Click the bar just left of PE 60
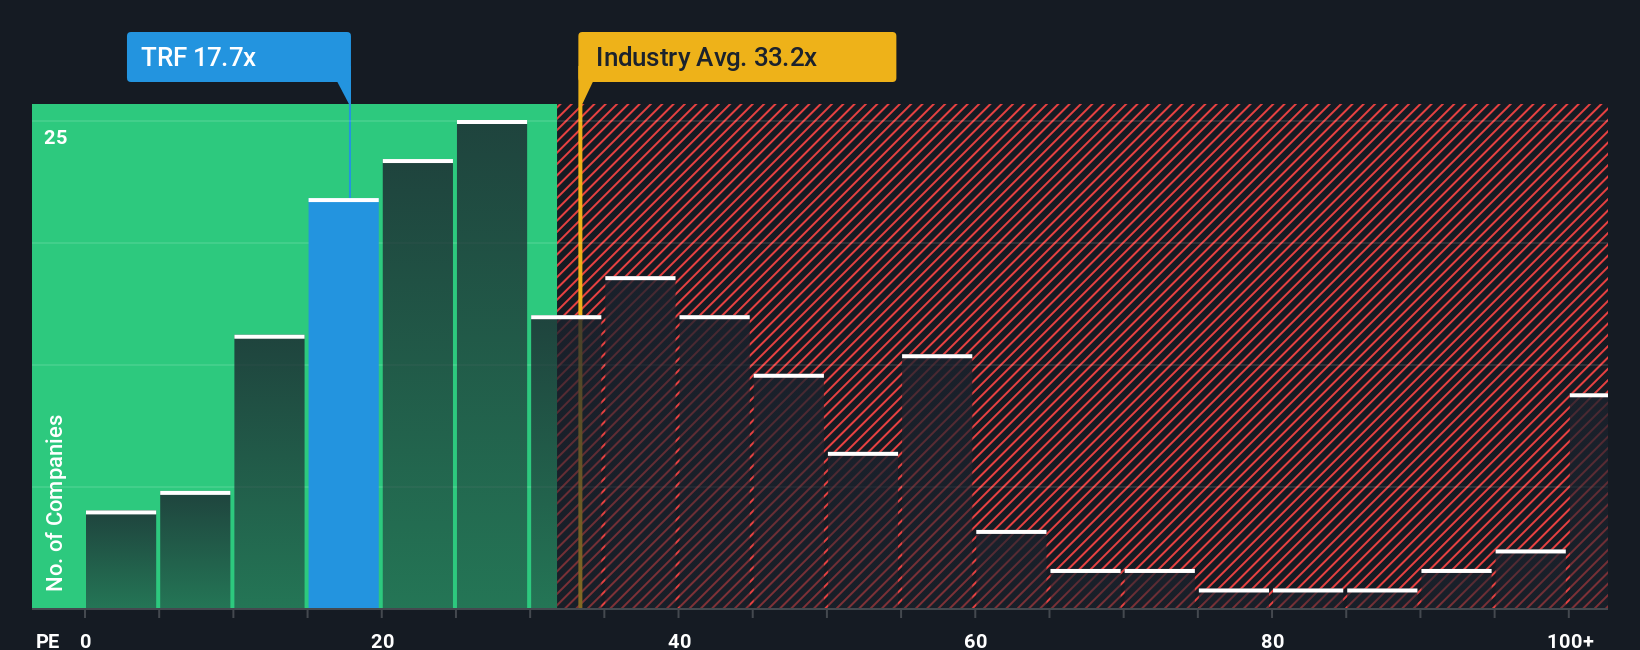Viewport: 1640px width, 650px height. [937, 481]
